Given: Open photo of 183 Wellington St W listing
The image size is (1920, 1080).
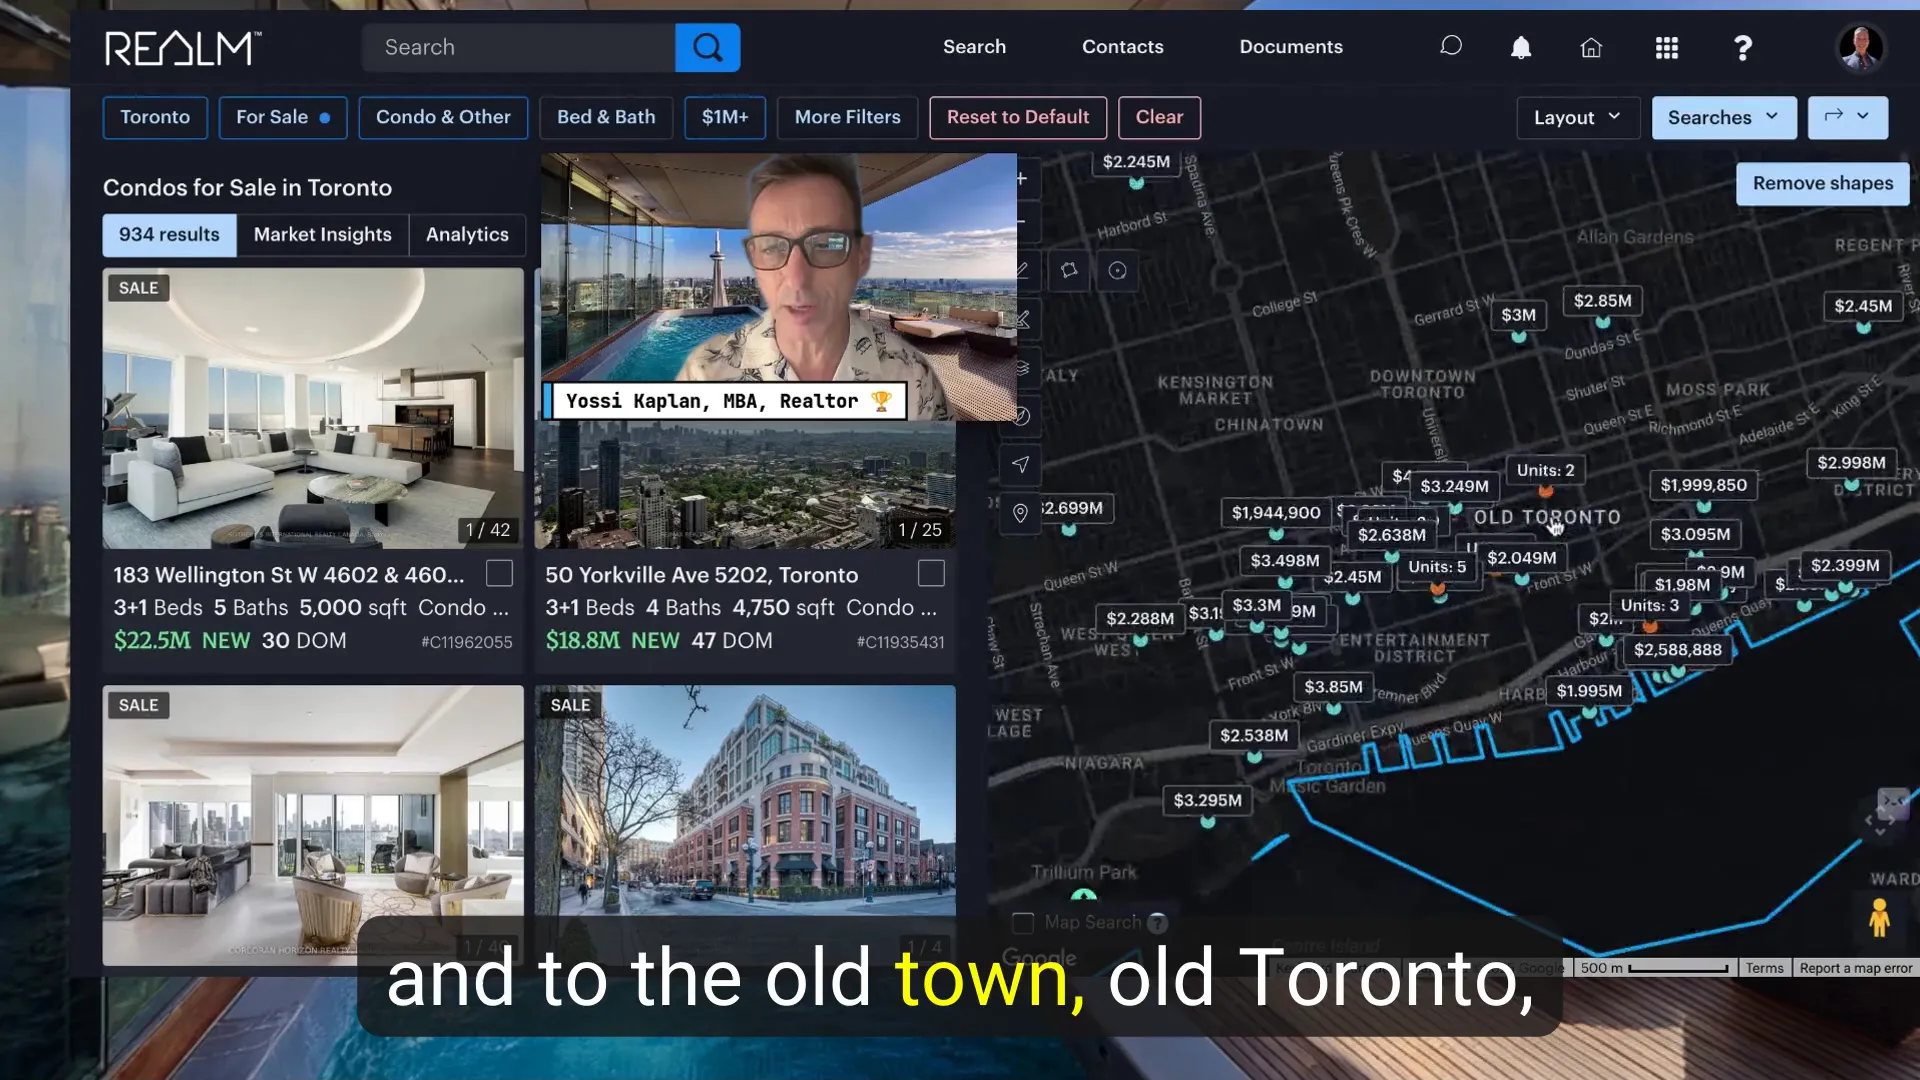Looking at the screenshot, I should point(313,408).
